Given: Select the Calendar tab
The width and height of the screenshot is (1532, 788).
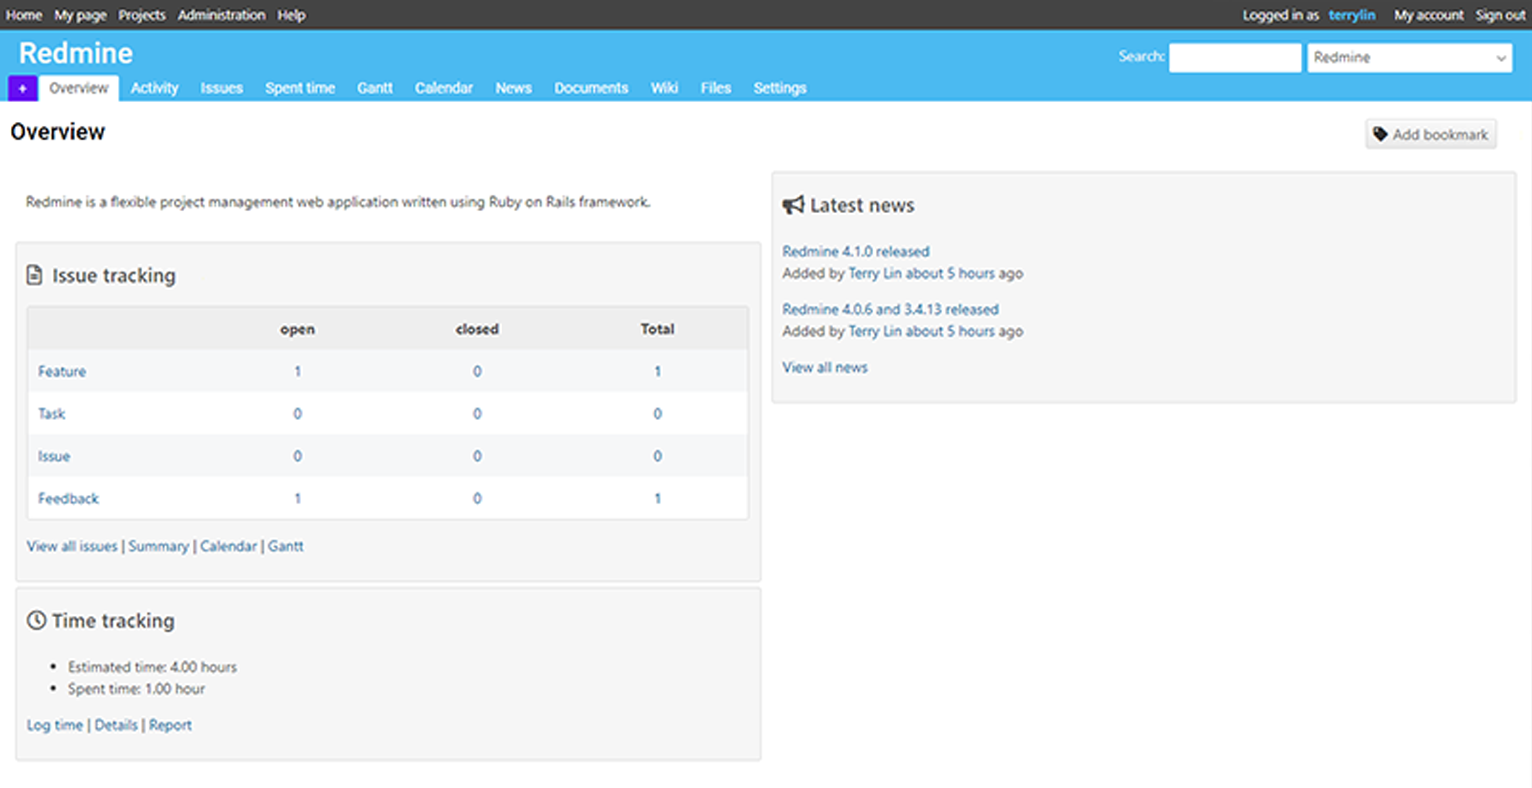Looking at the screenshot, I should coord(444,88).
